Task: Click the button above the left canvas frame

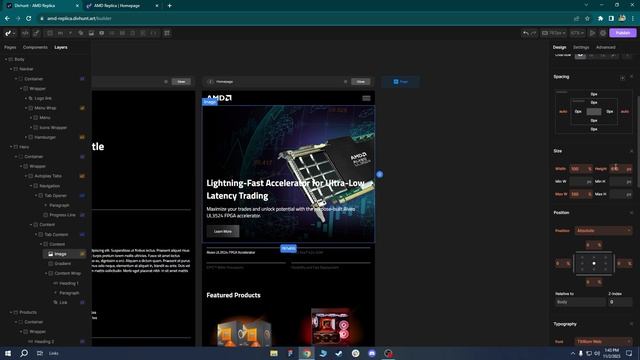Action: [x=181, y=82]
